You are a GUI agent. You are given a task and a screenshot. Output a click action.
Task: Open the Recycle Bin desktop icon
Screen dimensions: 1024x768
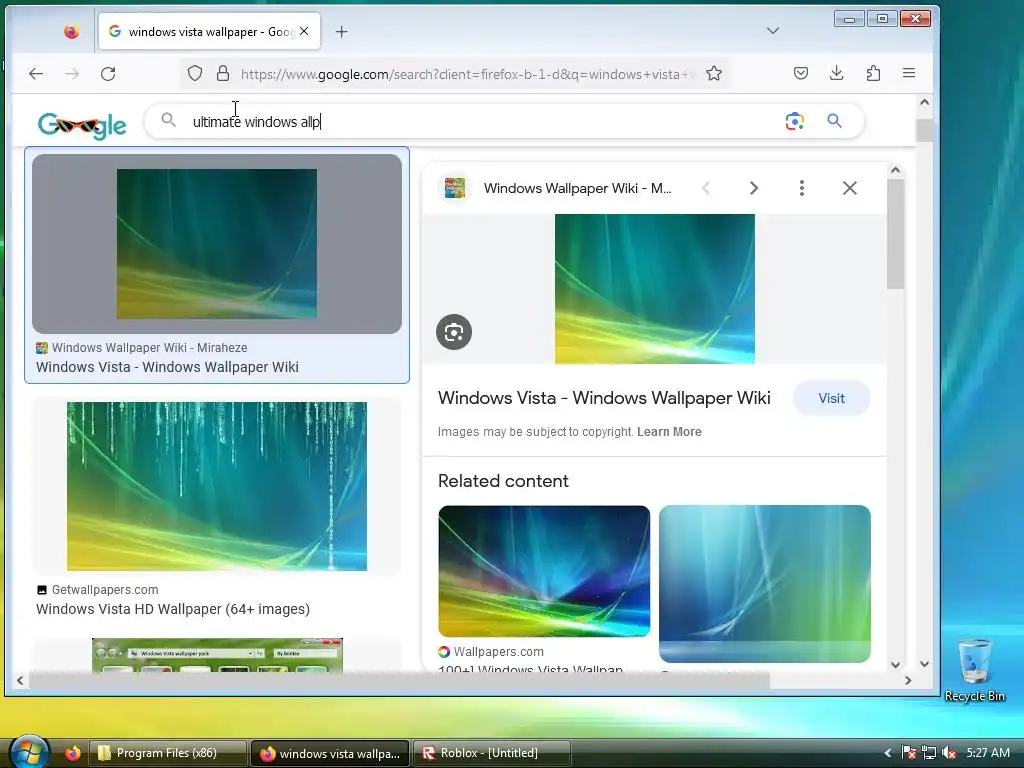point(974,669)
